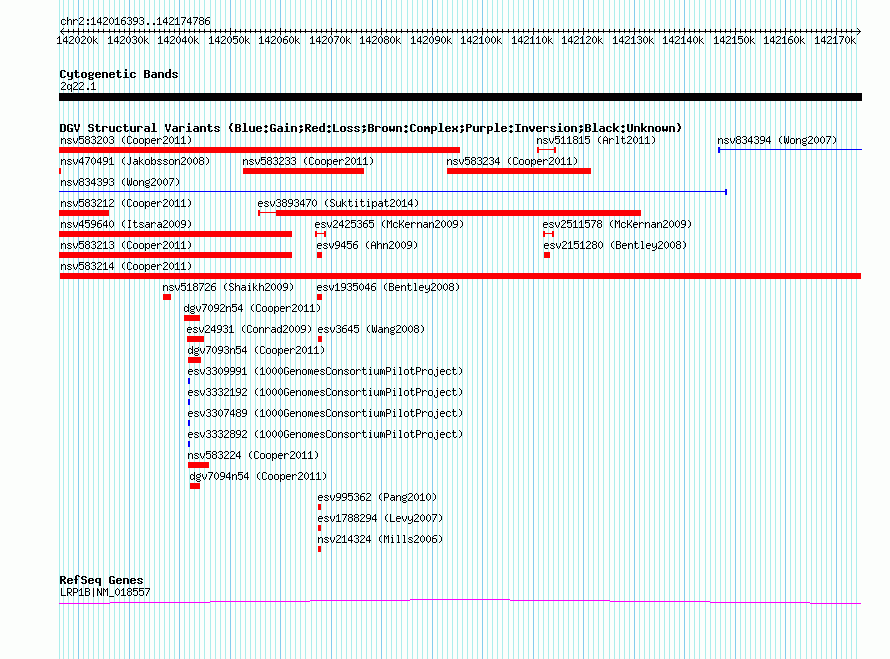
Task: Click the RefSeq Genes track title
Action: point(101,580)
